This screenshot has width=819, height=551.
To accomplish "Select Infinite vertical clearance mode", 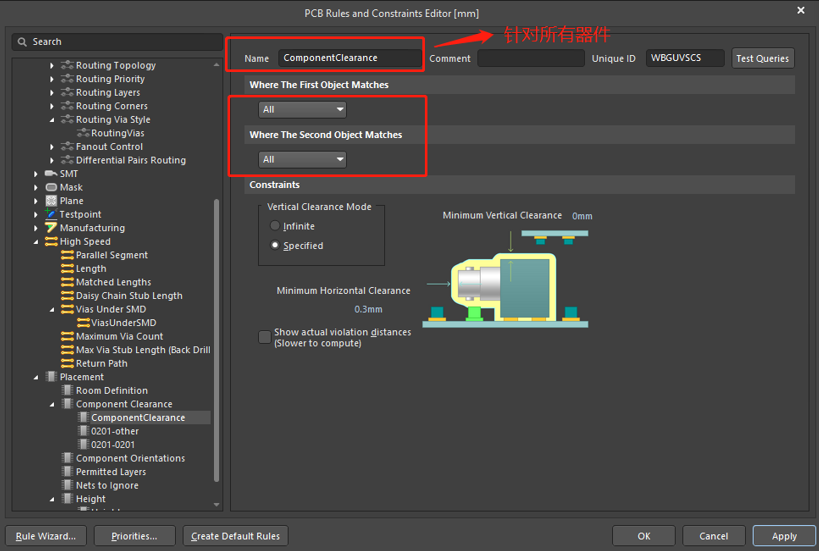I will [275, 226].
